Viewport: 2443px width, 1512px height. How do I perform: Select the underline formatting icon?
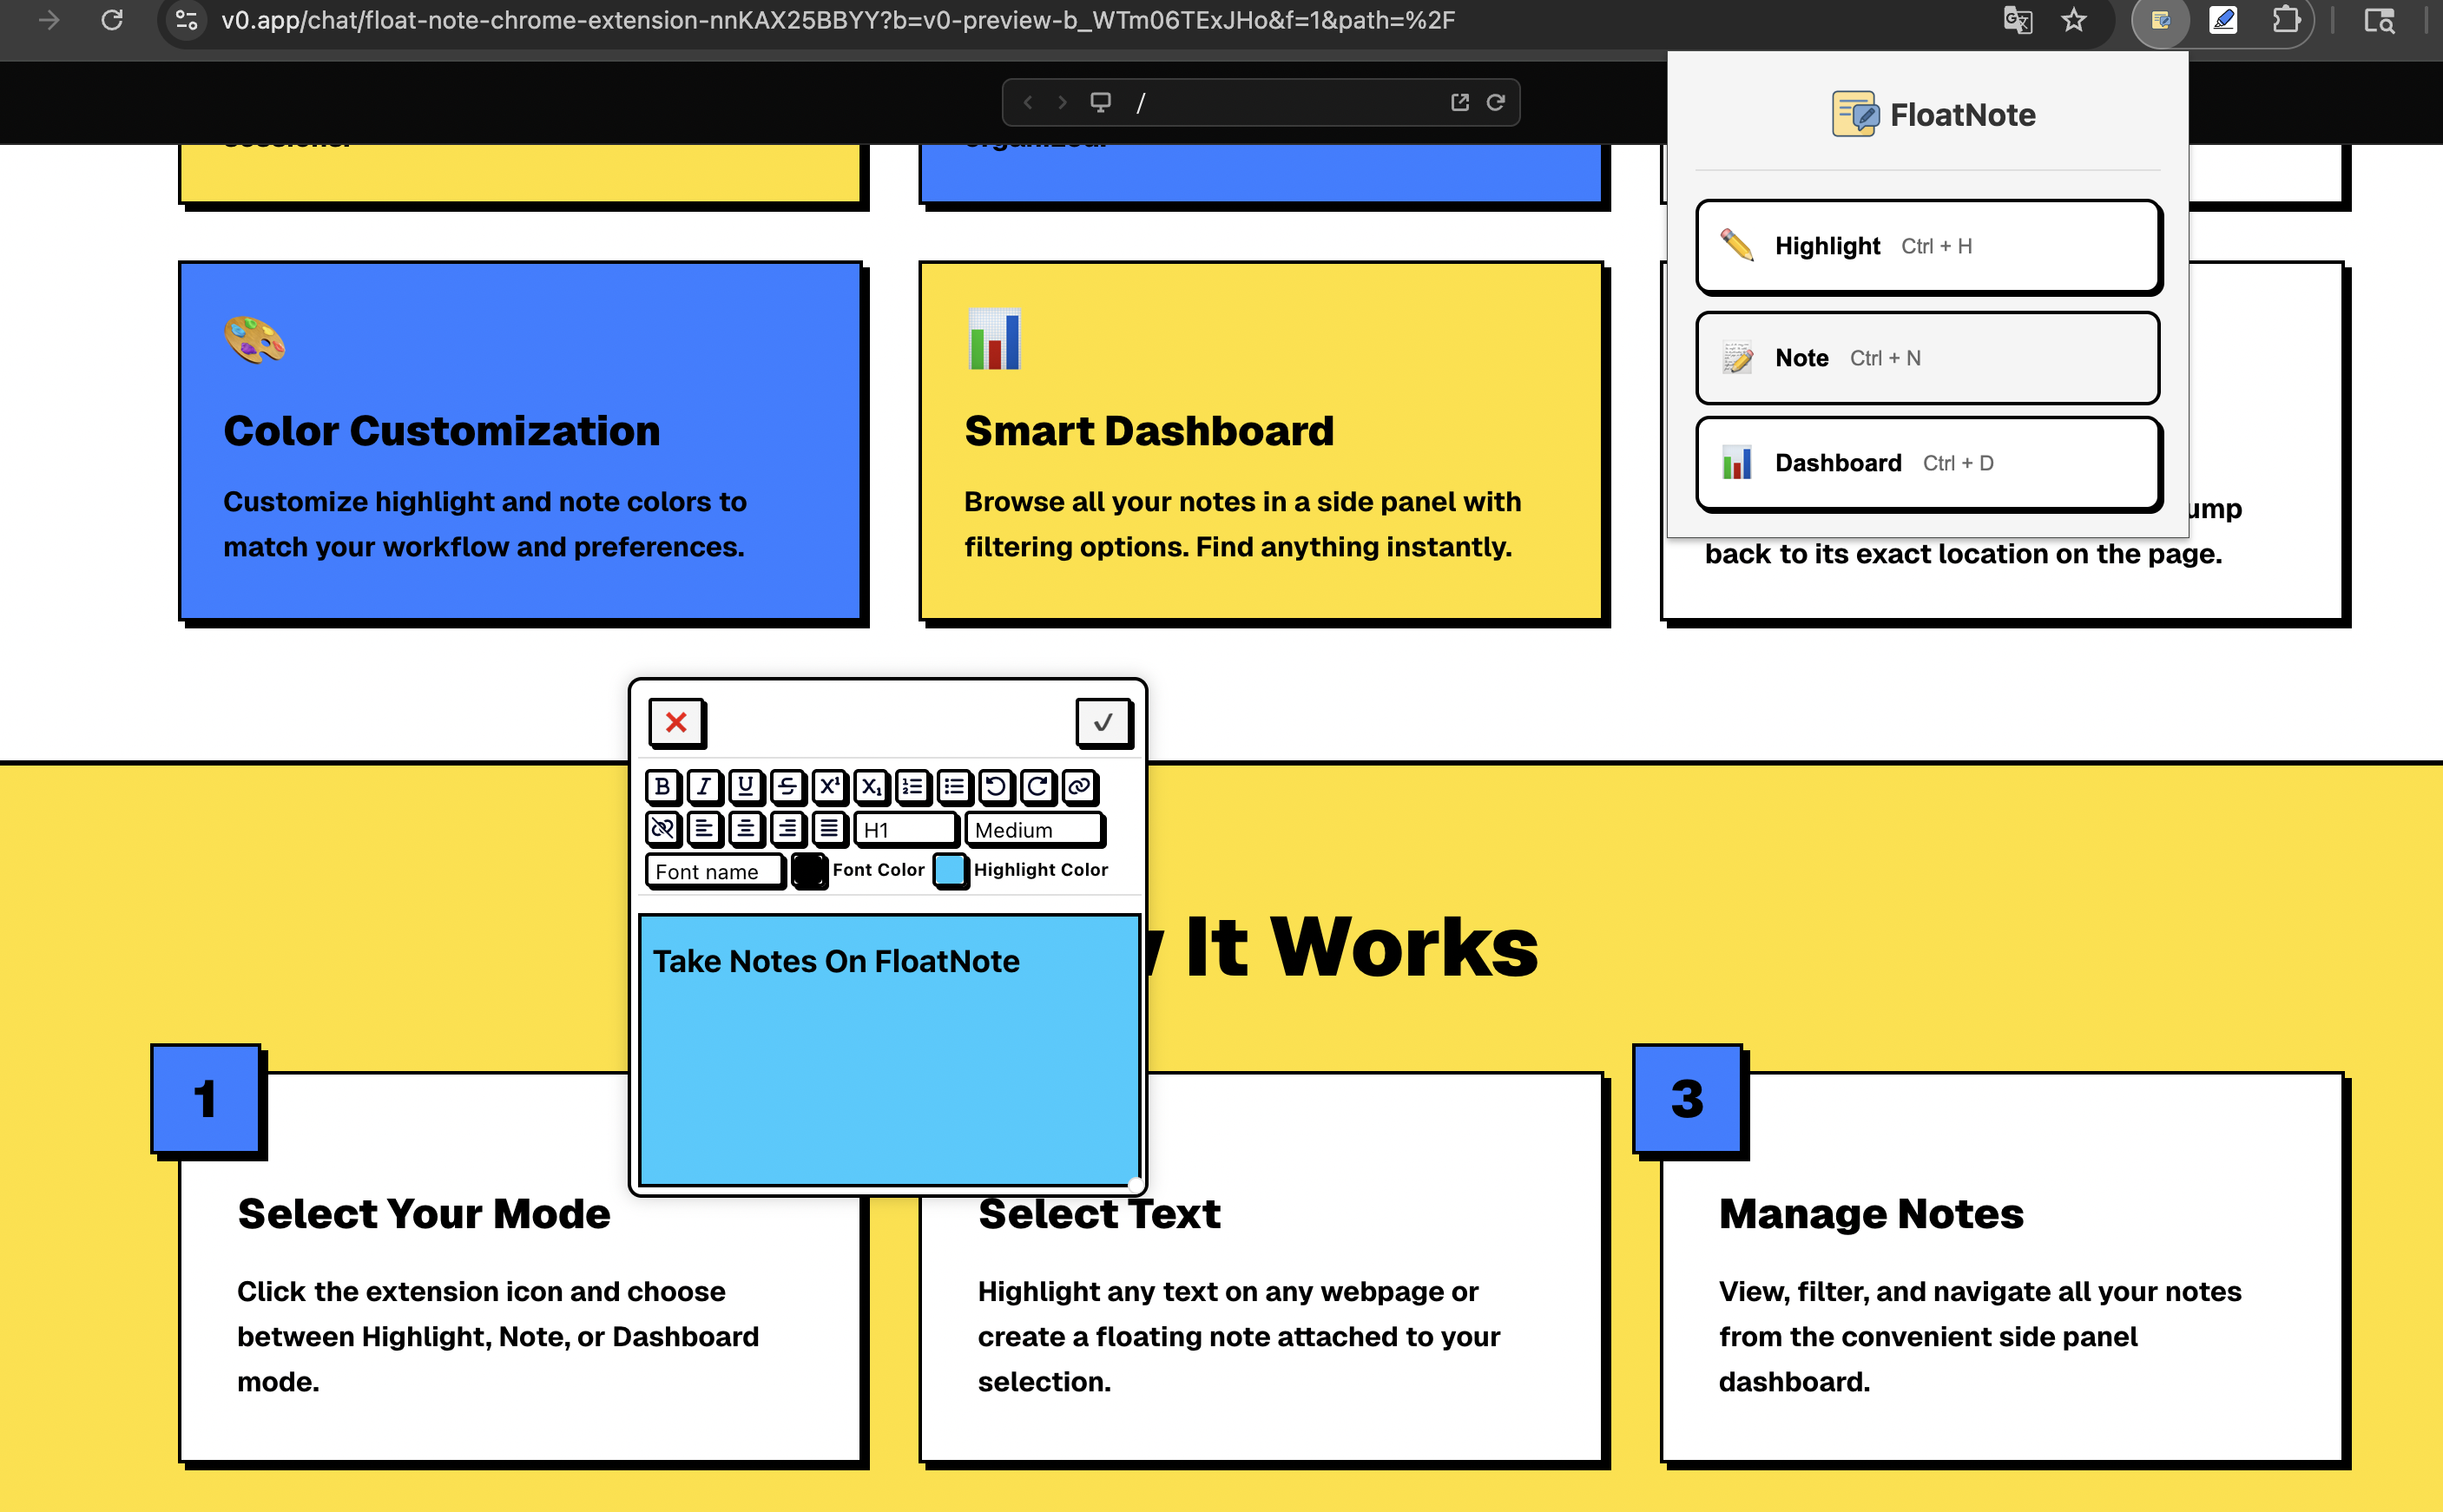click(x=745, y=788)
